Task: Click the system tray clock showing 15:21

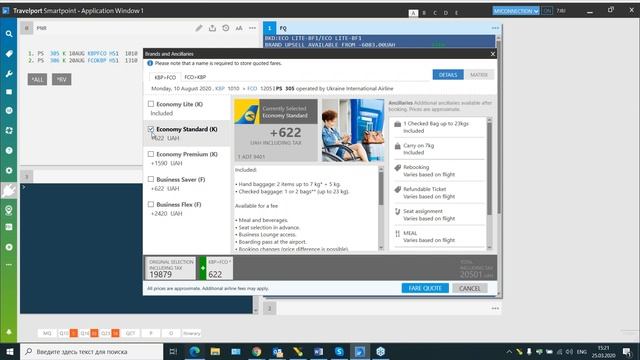Action: click(603, 351)
